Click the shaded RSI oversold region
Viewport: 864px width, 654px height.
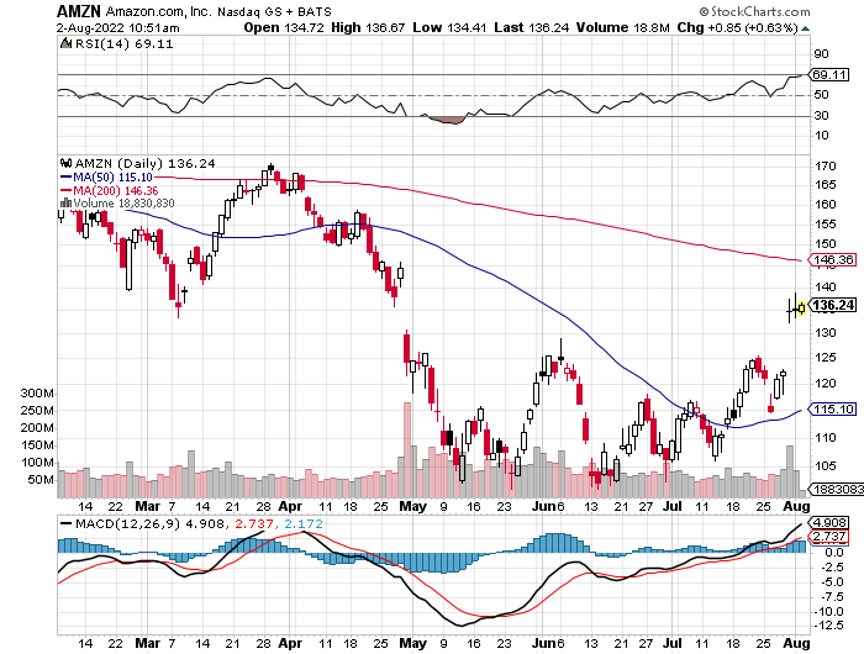point(447,120)
